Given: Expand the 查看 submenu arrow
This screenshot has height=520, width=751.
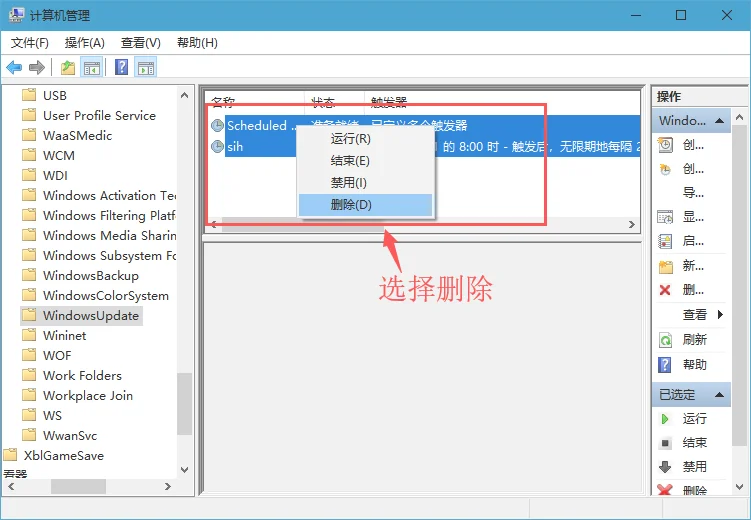Looking at the screenshot, I should 720,315.
